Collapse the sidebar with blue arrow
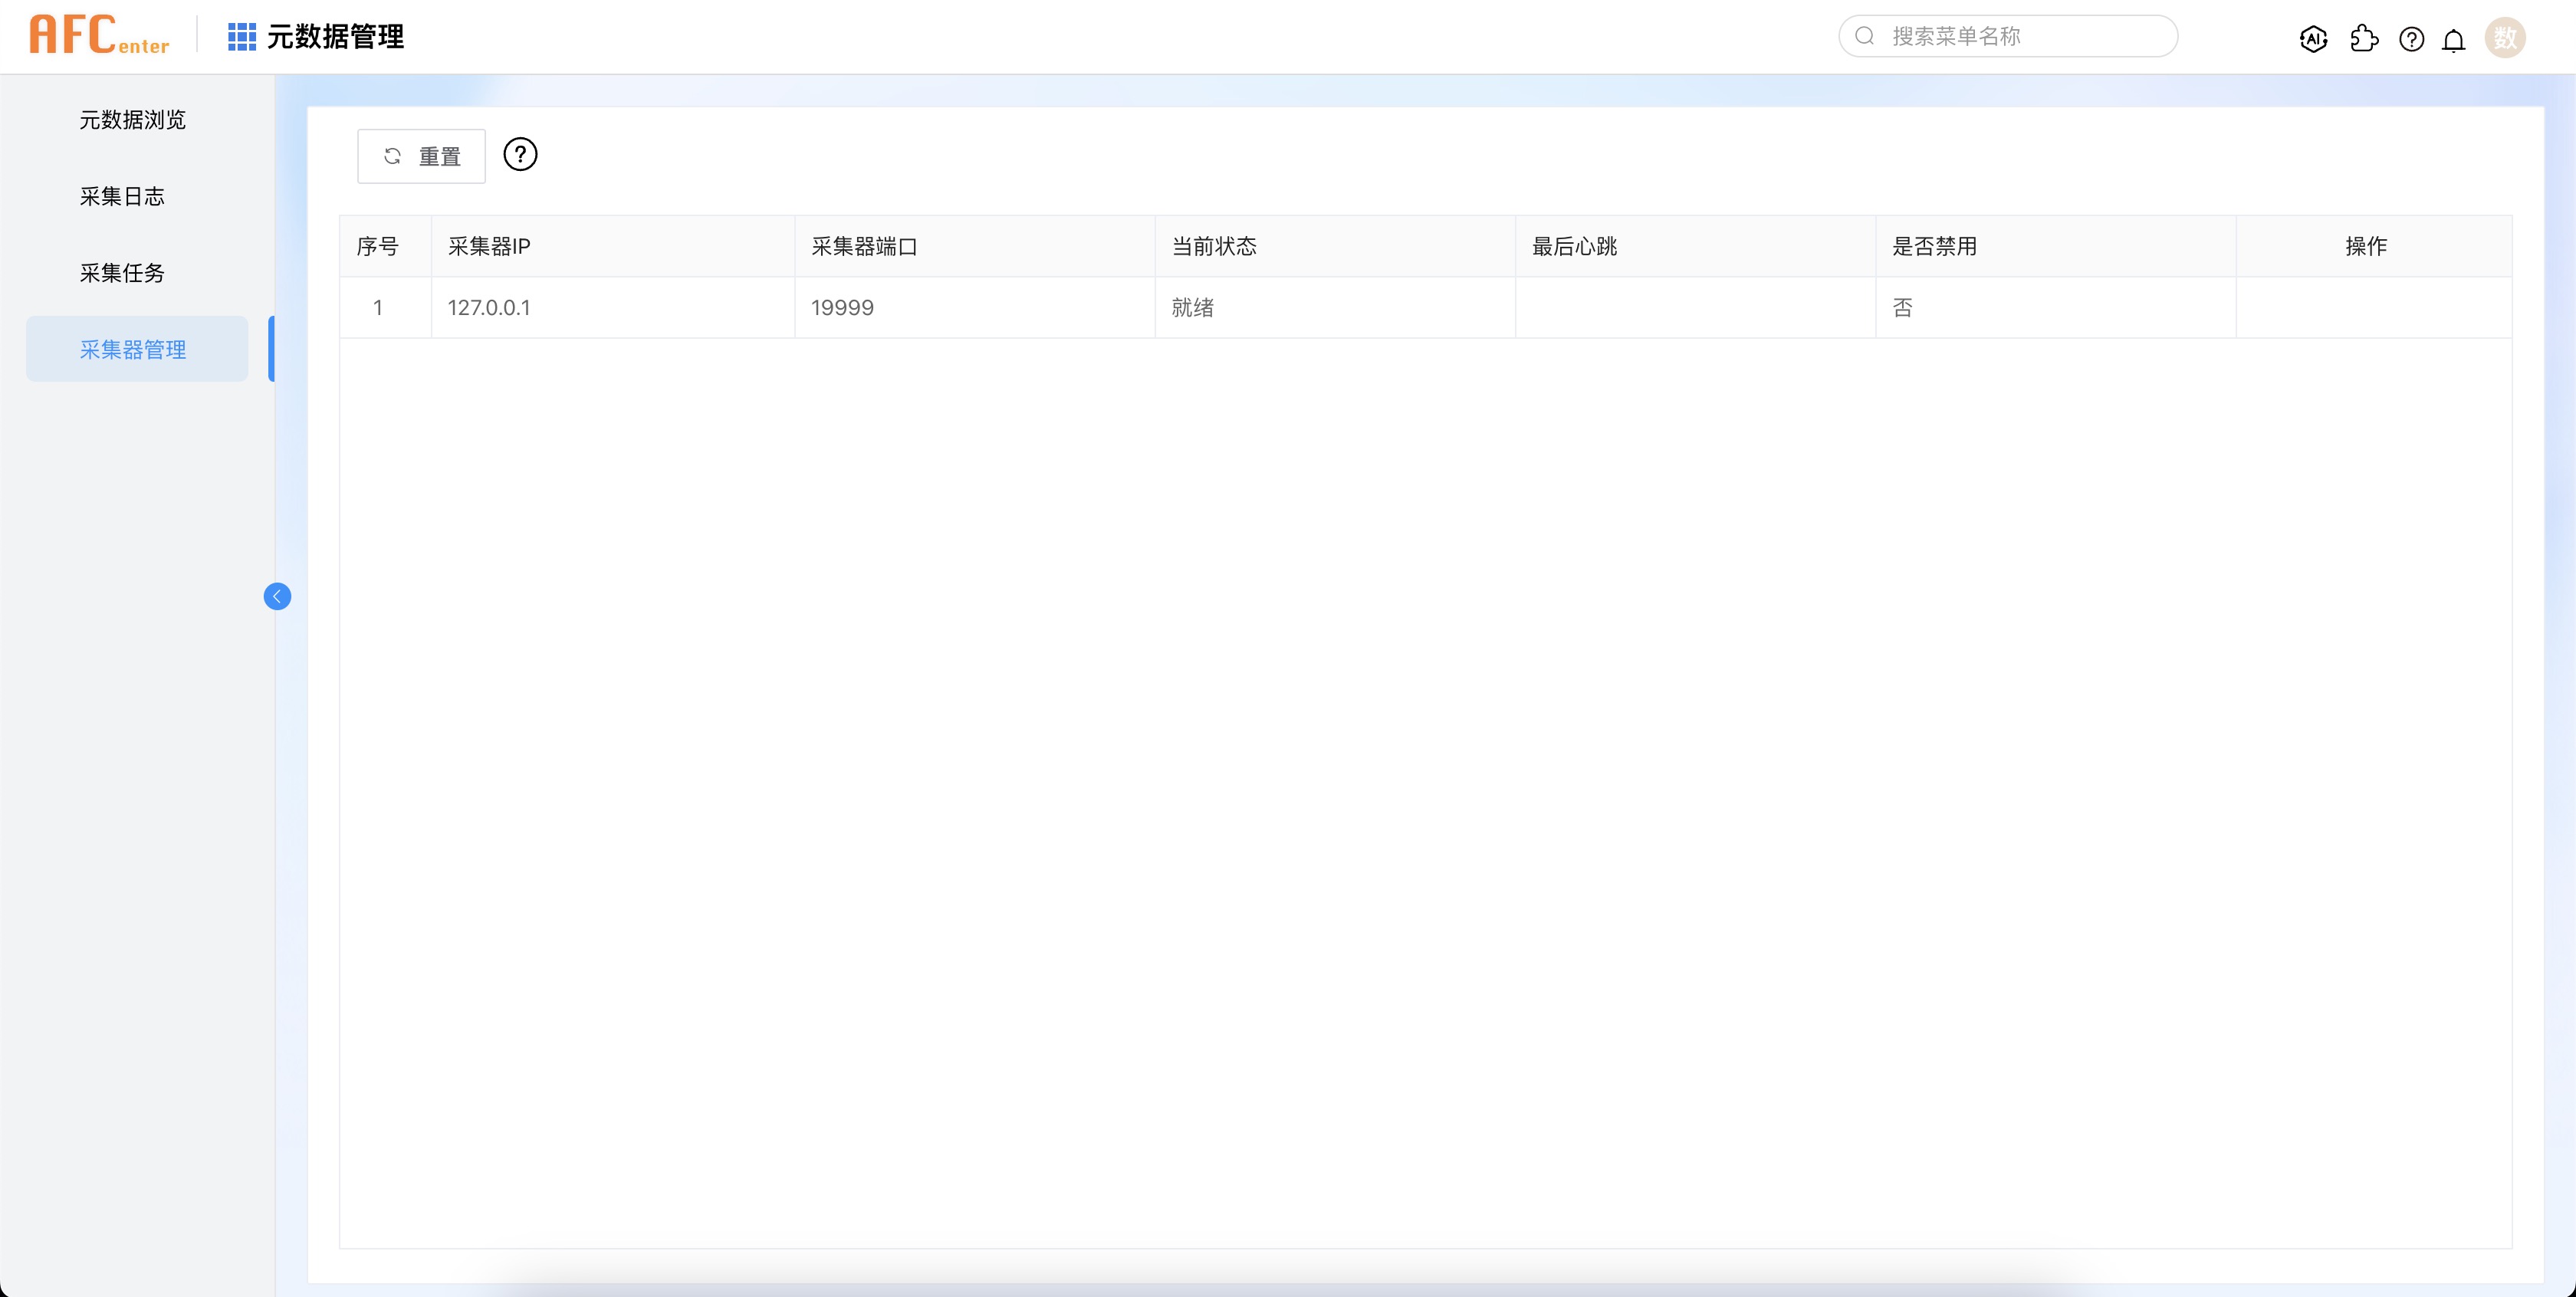 coord(277,596)
